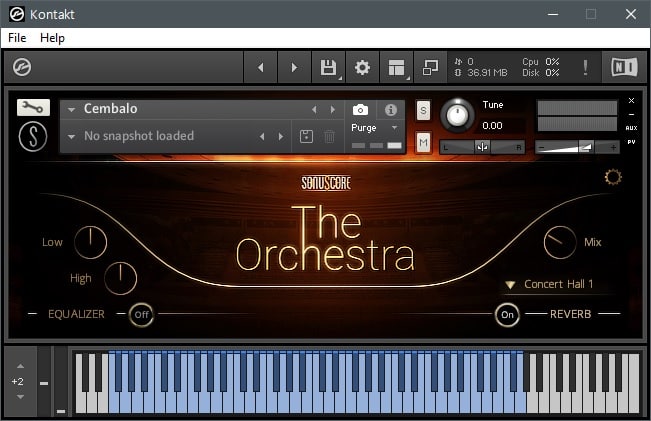Go to previous instrument with toolbar left arrow
The image size is (651, 421).
pyautogui.click(x=260, y=67)
